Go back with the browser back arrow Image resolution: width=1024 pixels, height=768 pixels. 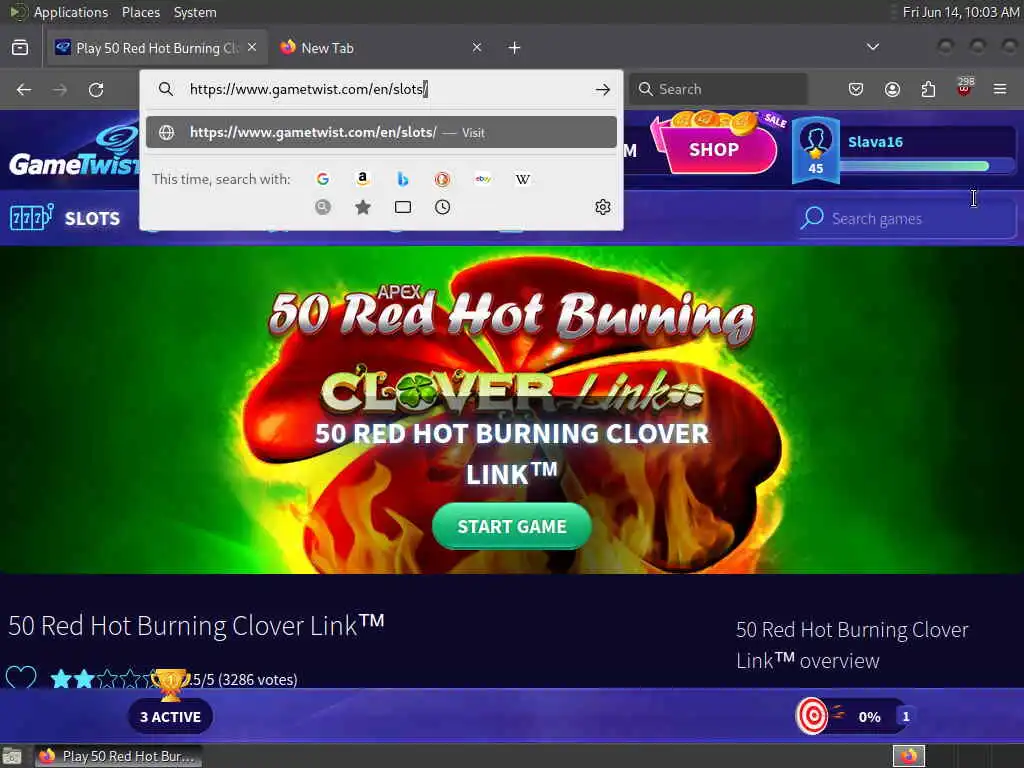click(x=24, y=89)
